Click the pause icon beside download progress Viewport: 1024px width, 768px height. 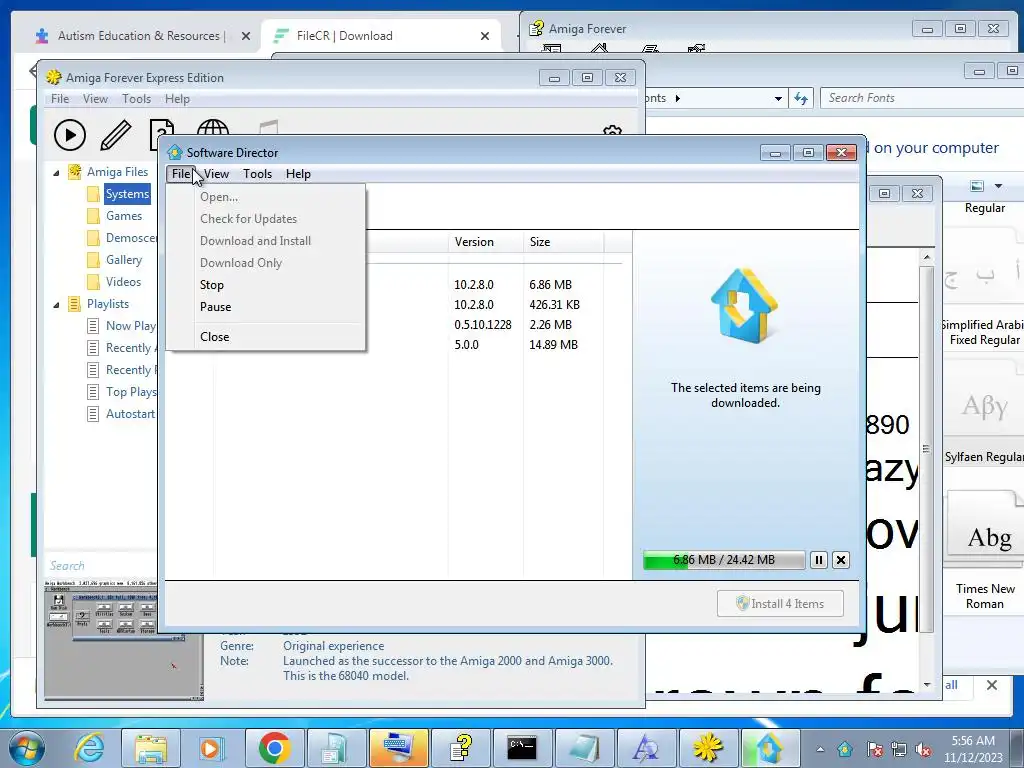[x=818, y=560]
